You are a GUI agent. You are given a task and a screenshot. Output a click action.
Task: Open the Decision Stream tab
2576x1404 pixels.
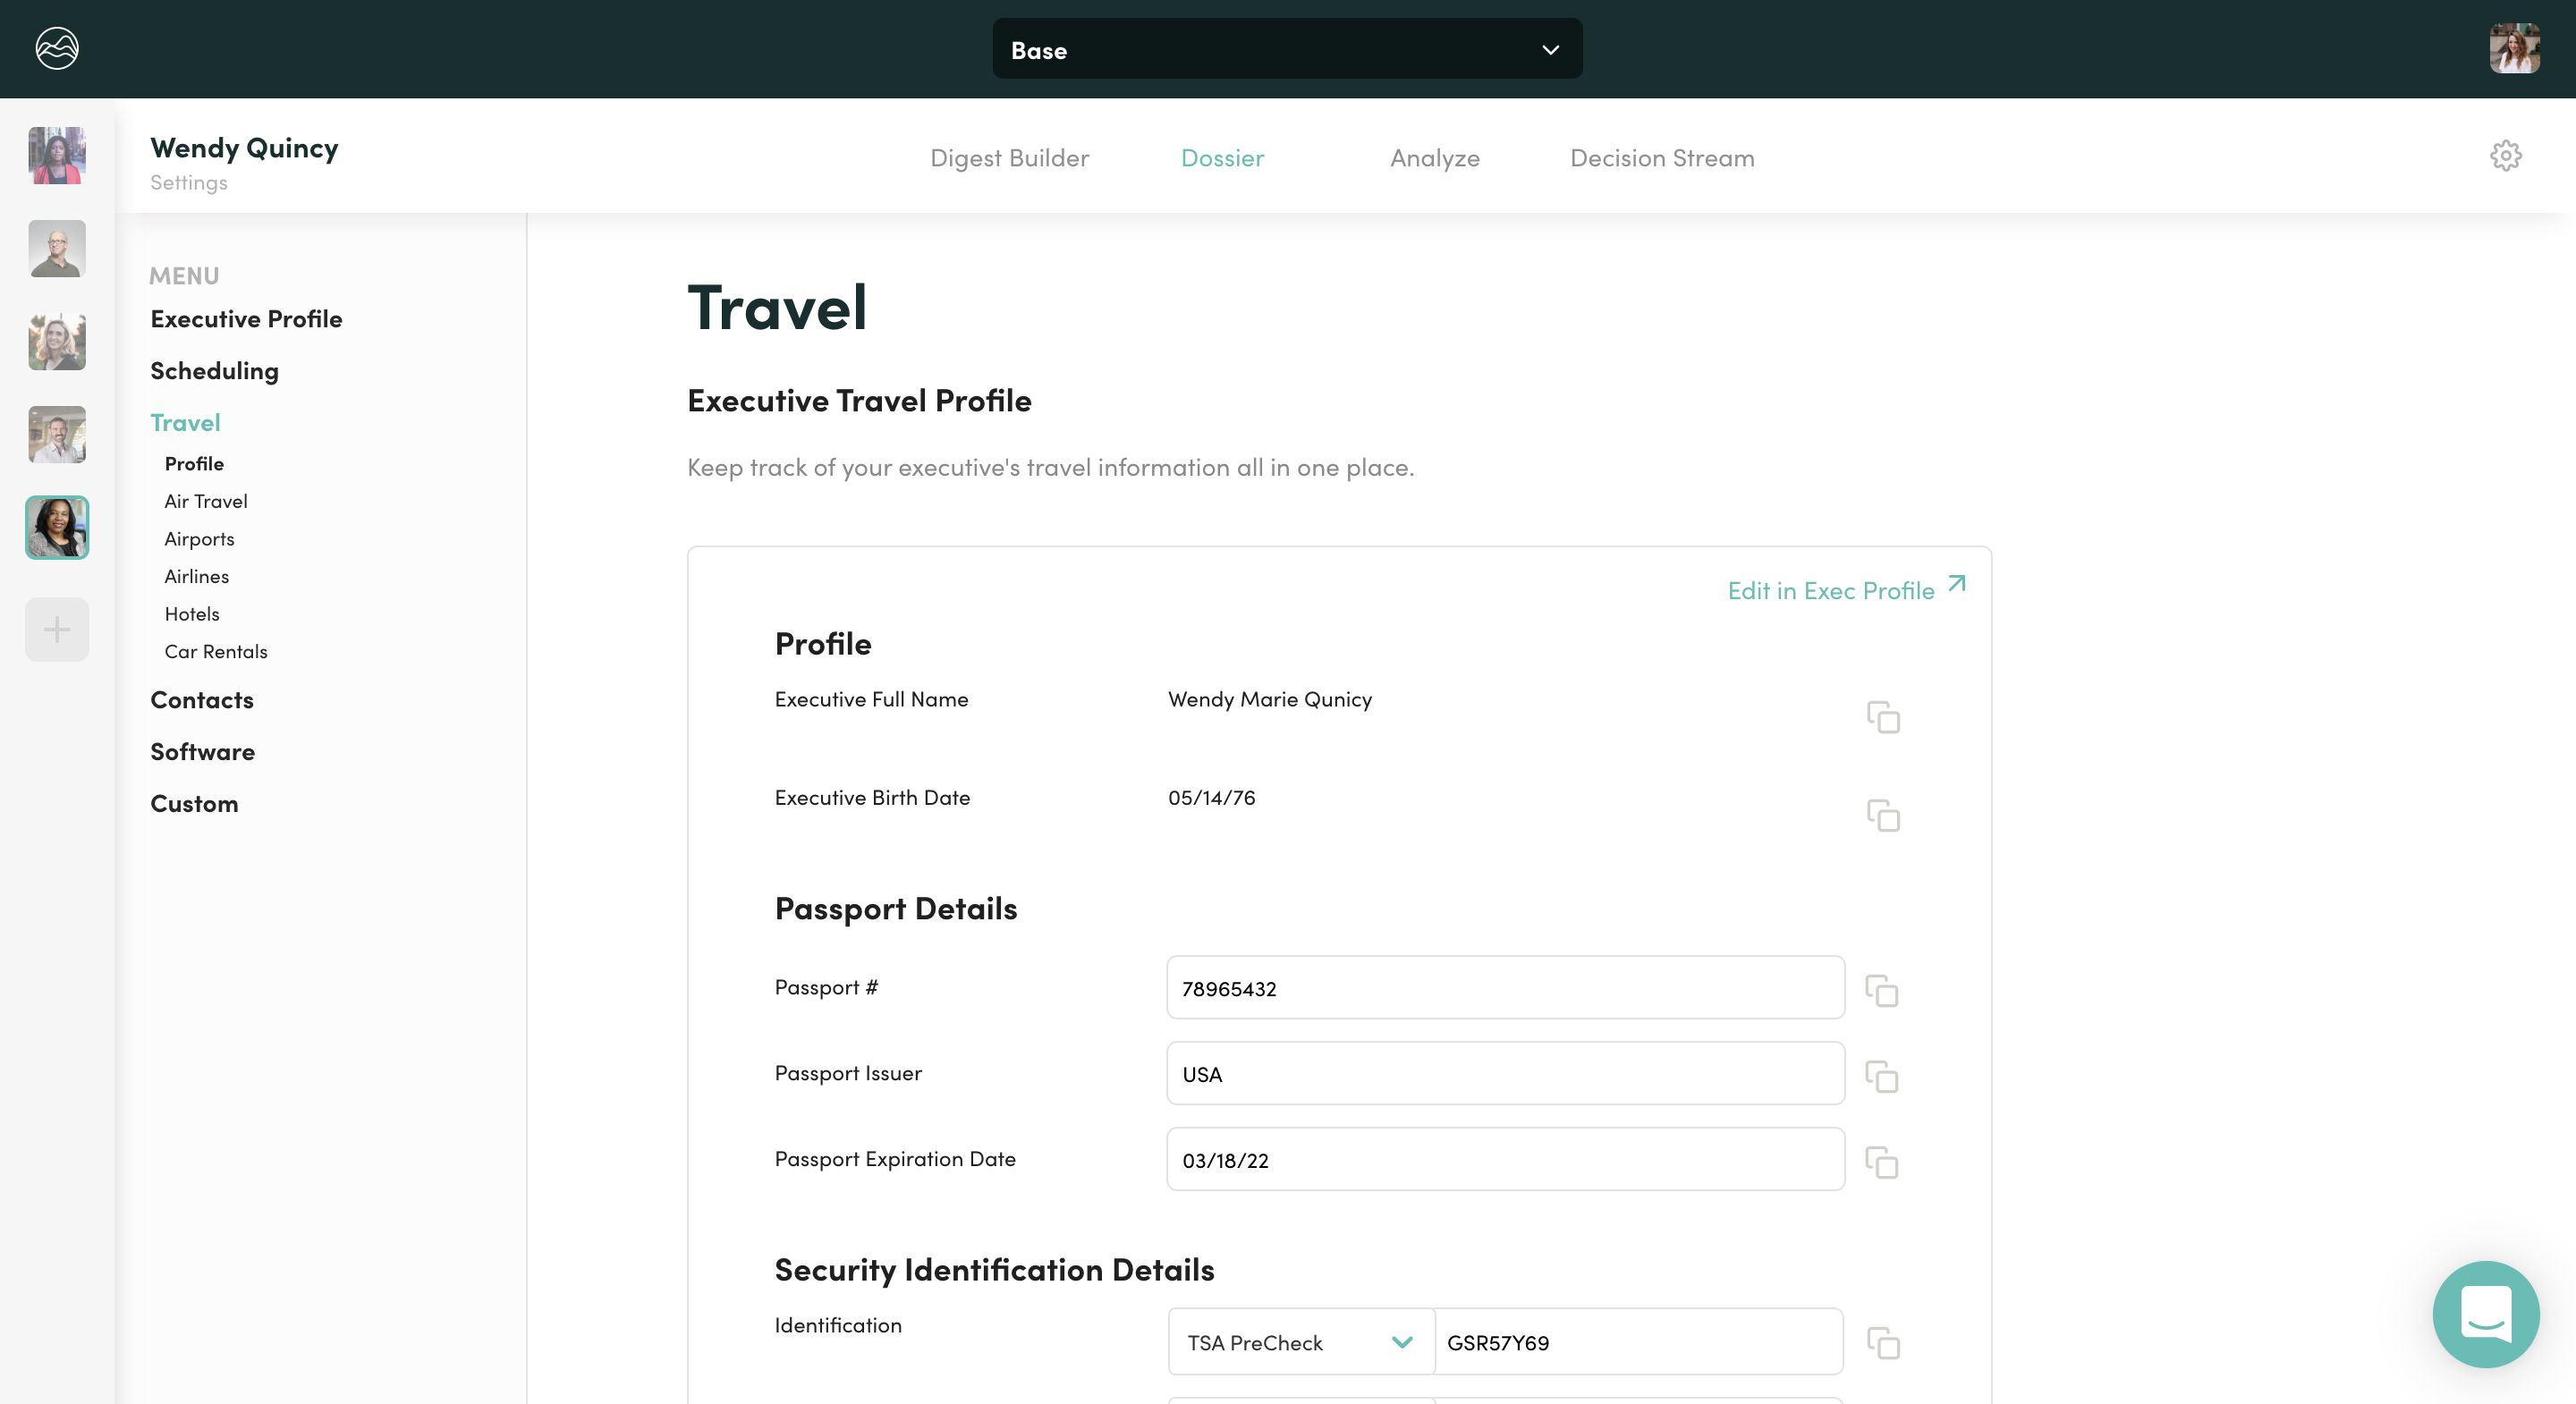point(1661,158)
